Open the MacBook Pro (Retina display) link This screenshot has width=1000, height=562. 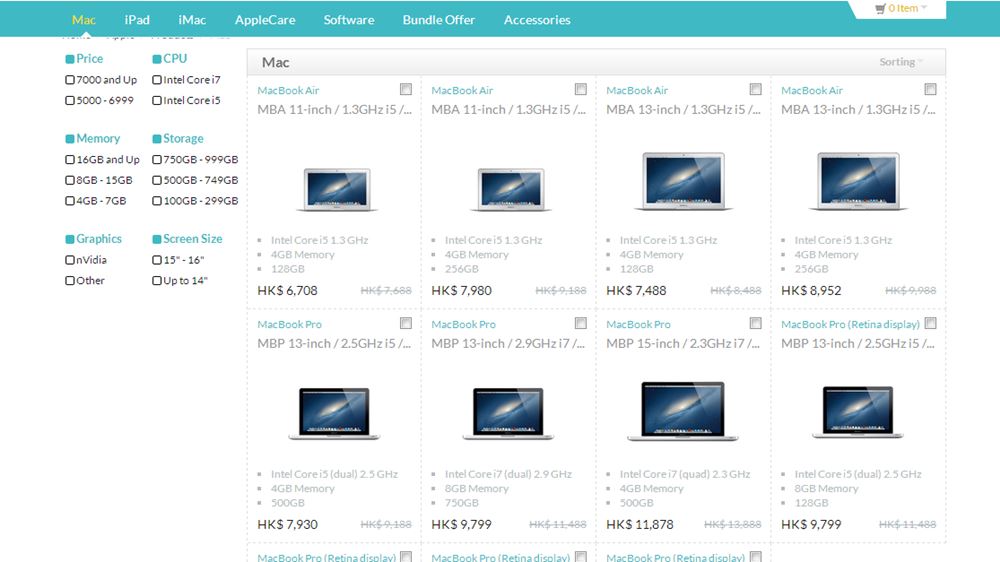point(850,324)
